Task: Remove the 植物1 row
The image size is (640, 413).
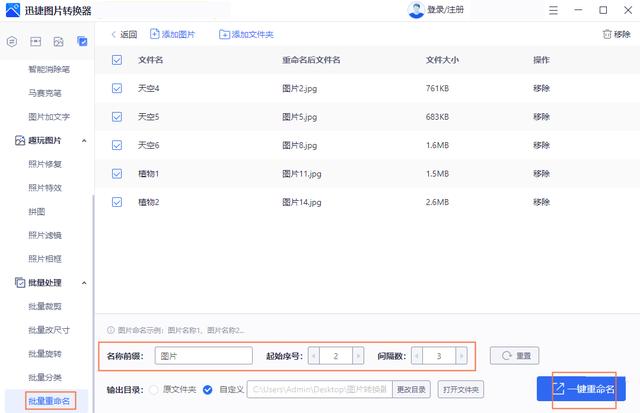Action: point(541,174)
